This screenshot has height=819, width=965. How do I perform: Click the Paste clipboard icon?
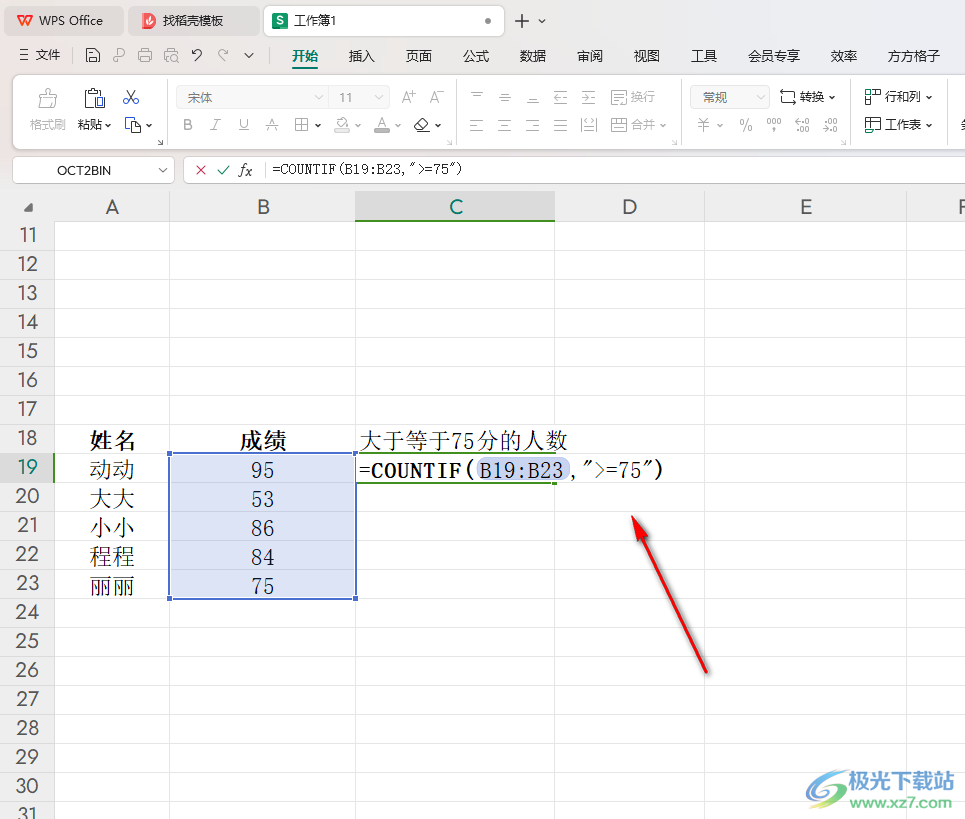click(94, 98)
